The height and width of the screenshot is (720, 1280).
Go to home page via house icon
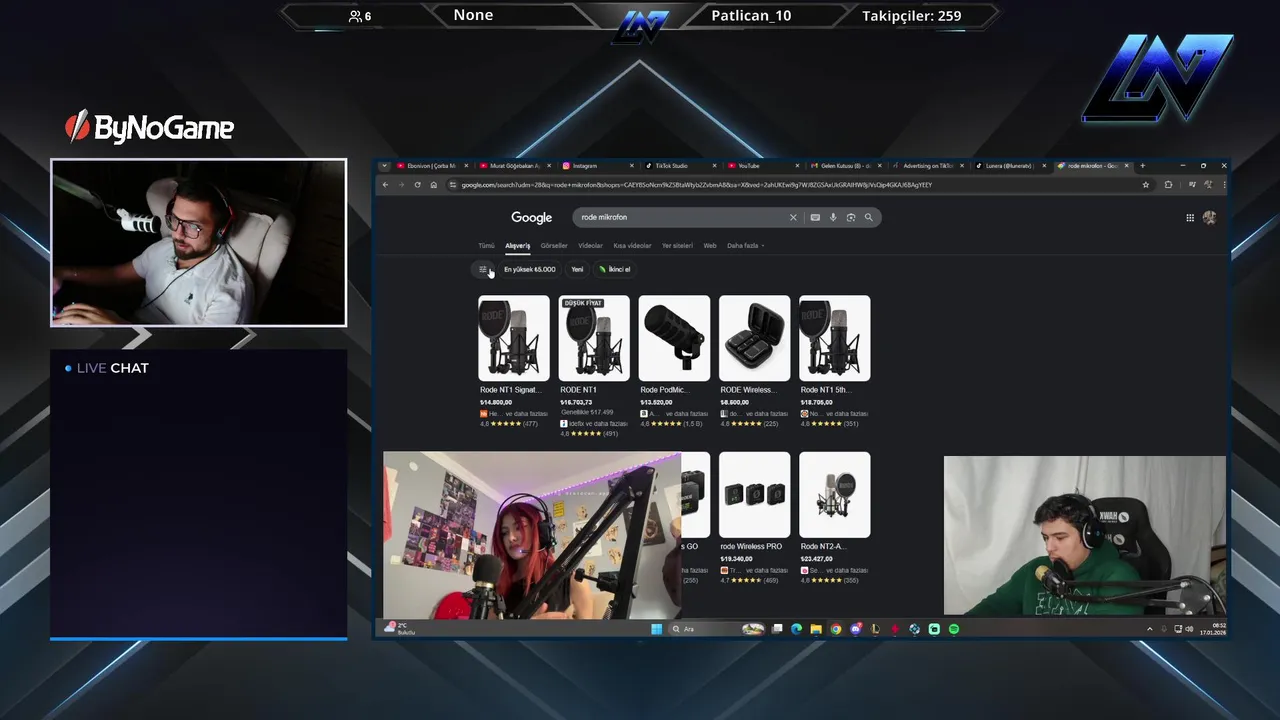pyautogui.click(x=433, y=185)
